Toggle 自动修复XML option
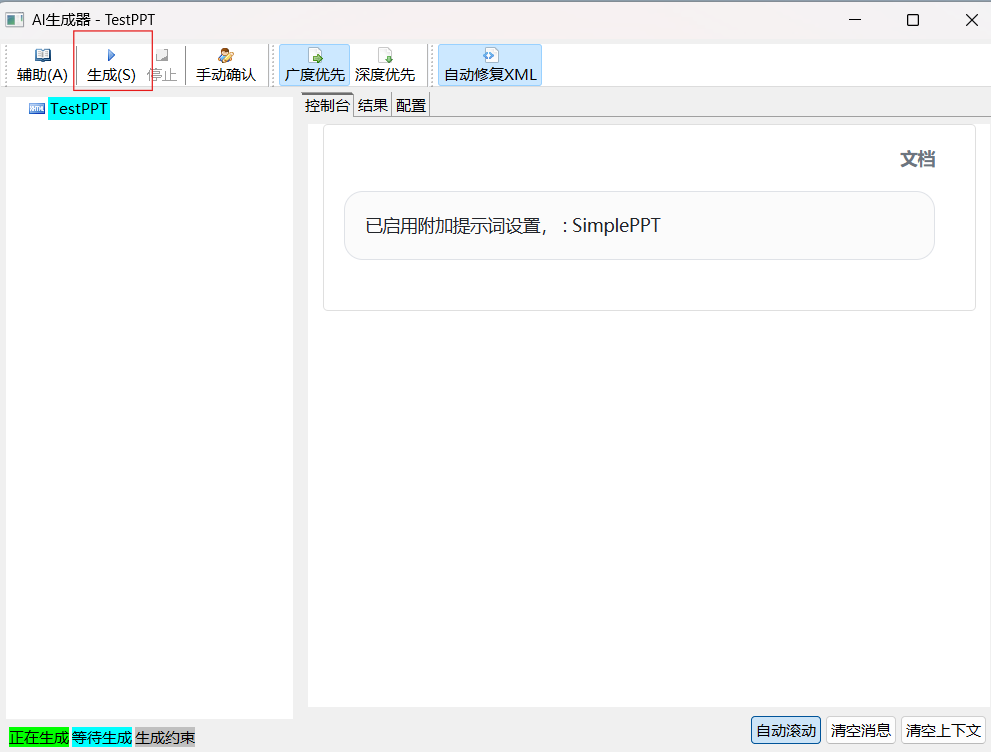The height and width of the screenshot is (752, 991). point(490,65)
